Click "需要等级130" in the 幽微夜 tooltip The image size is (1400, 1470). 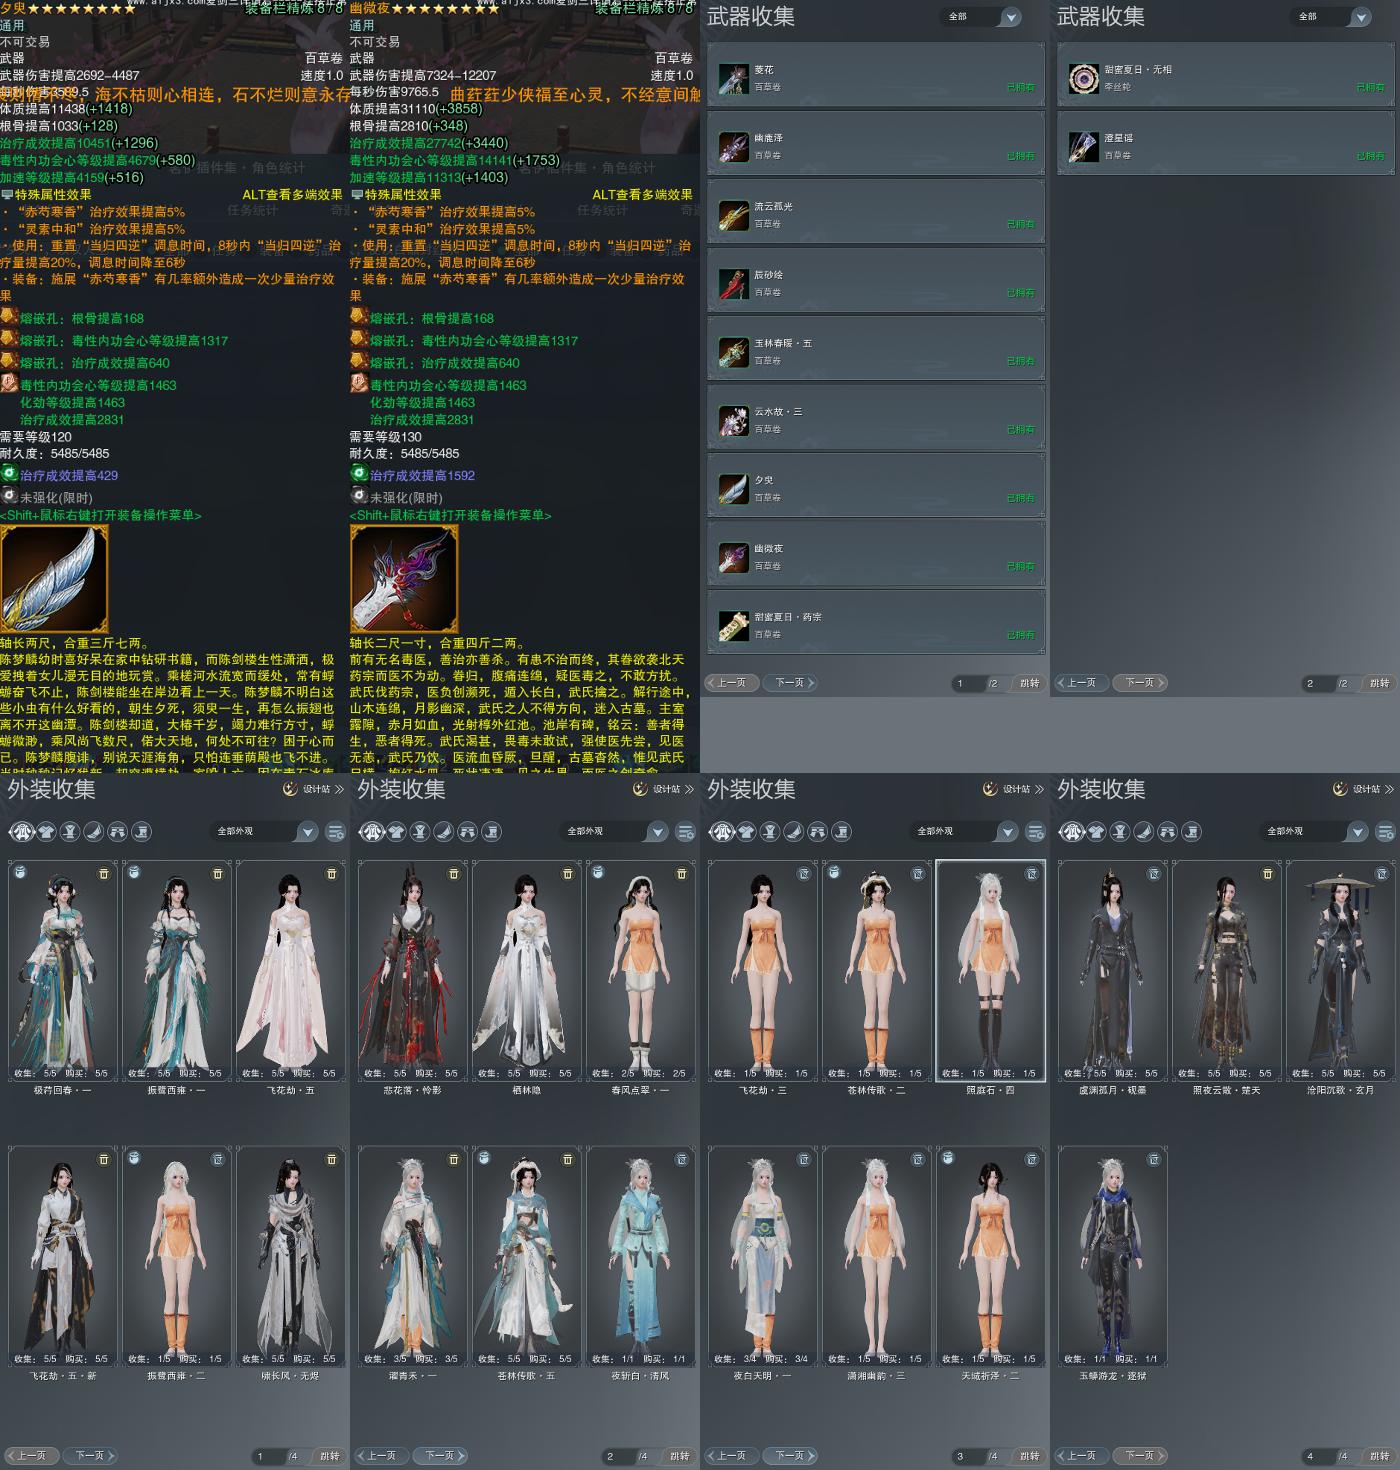click(x=386, y=437)
